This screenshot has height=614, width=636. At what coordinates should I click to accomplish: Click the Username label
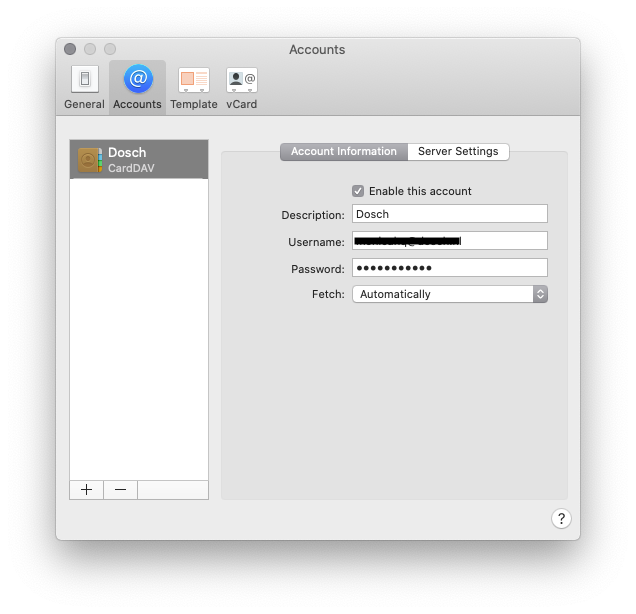click(x=316, y=242)
